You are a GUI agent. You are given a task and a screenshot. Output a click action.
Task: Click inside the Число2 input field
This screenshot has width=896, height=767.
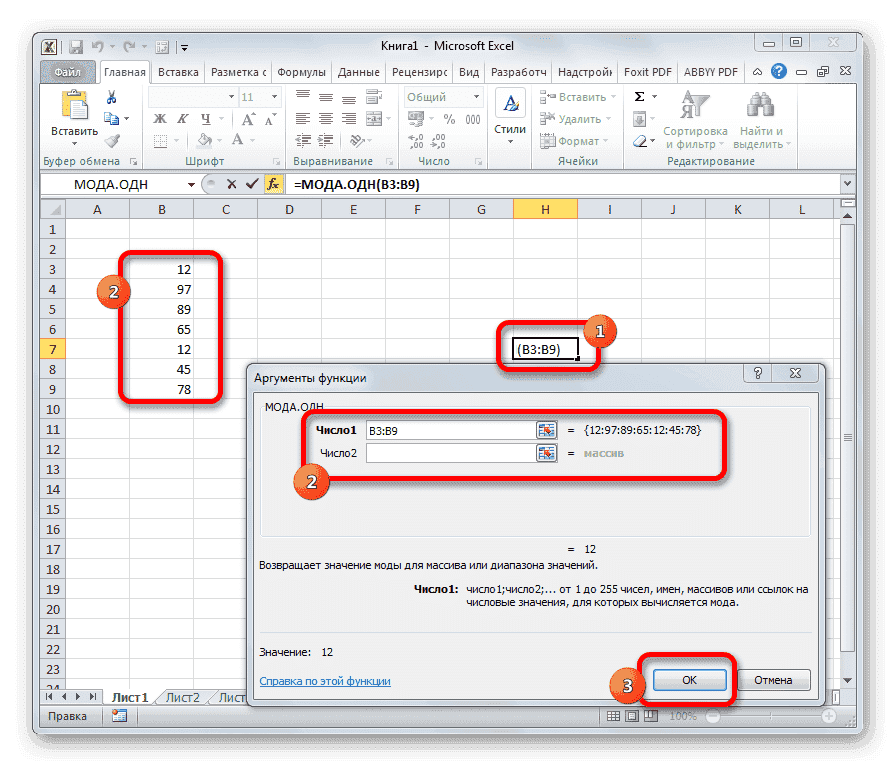pyautogui.click(x=450, y=453)
